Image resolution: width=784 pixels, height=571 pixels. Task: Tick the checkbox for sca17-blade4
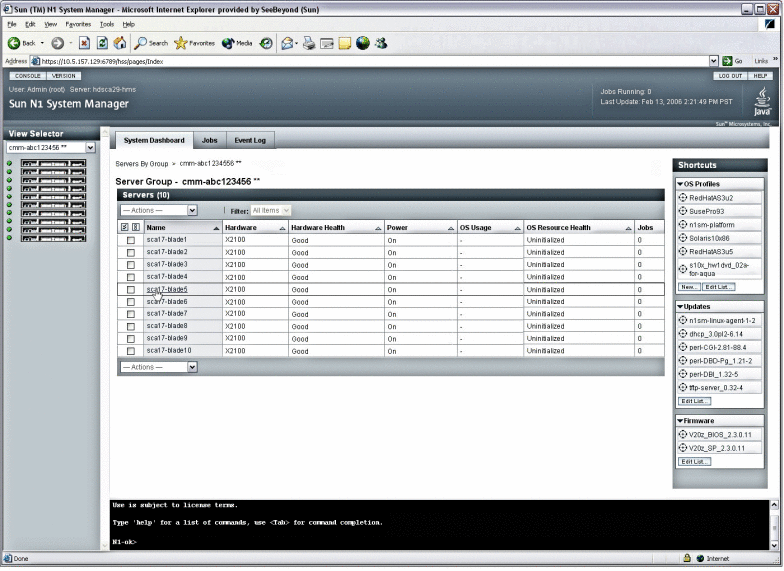click(131, 278)
